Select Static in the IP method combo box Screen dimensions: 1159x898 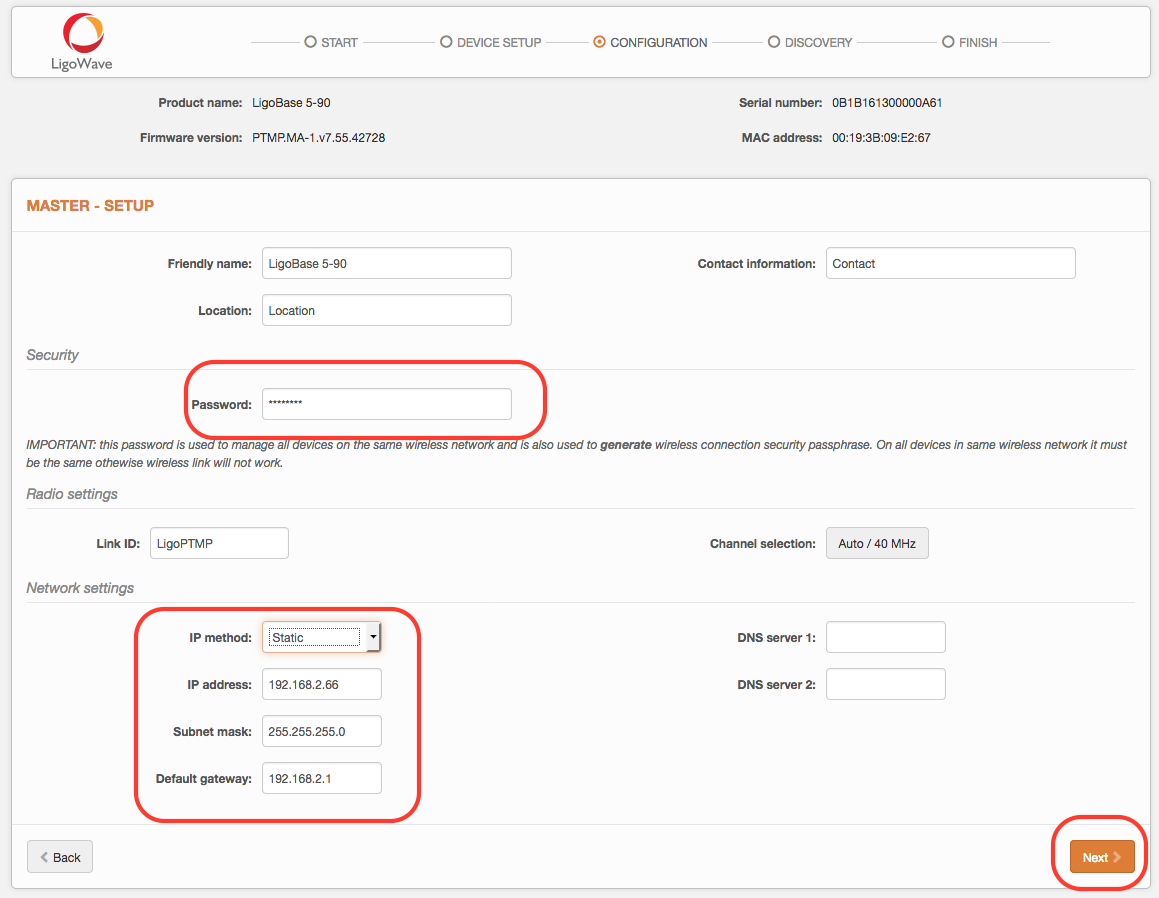(x=310, y=636)
